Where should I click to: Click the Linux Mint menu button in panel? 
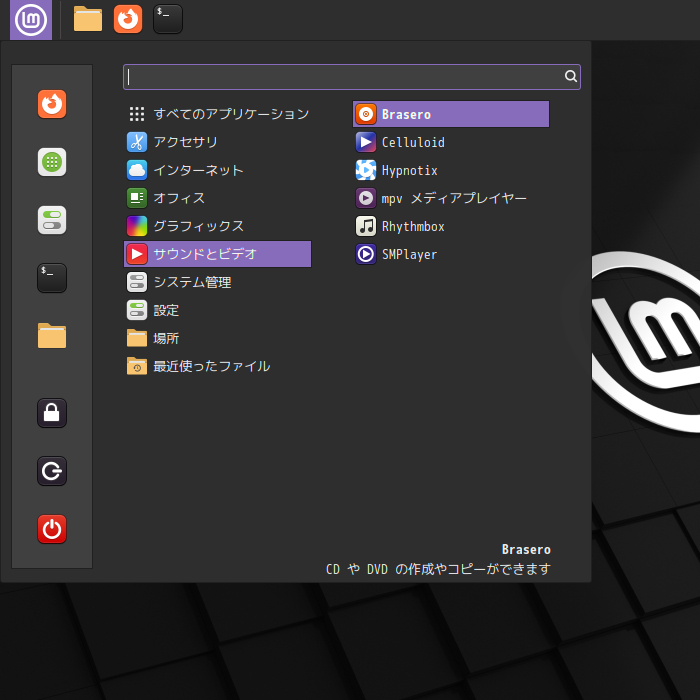point(31,19)
